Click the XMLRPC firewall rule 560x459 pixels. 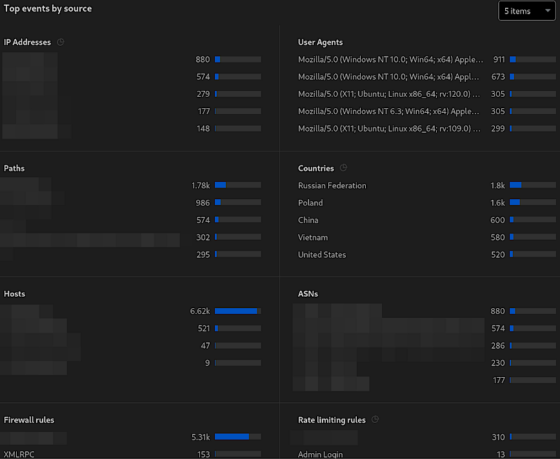click(x=19, y=454)
